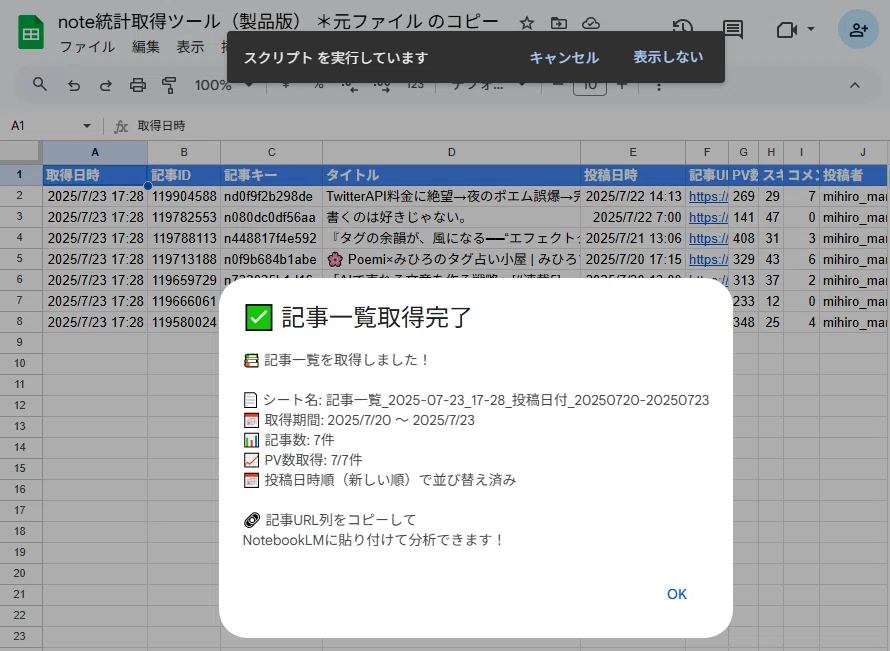Image resolution: width=890 pixels, height=651 pixels.
Task: Select the posting date 2025/7/21 13:06
Action: click(633, 238)
